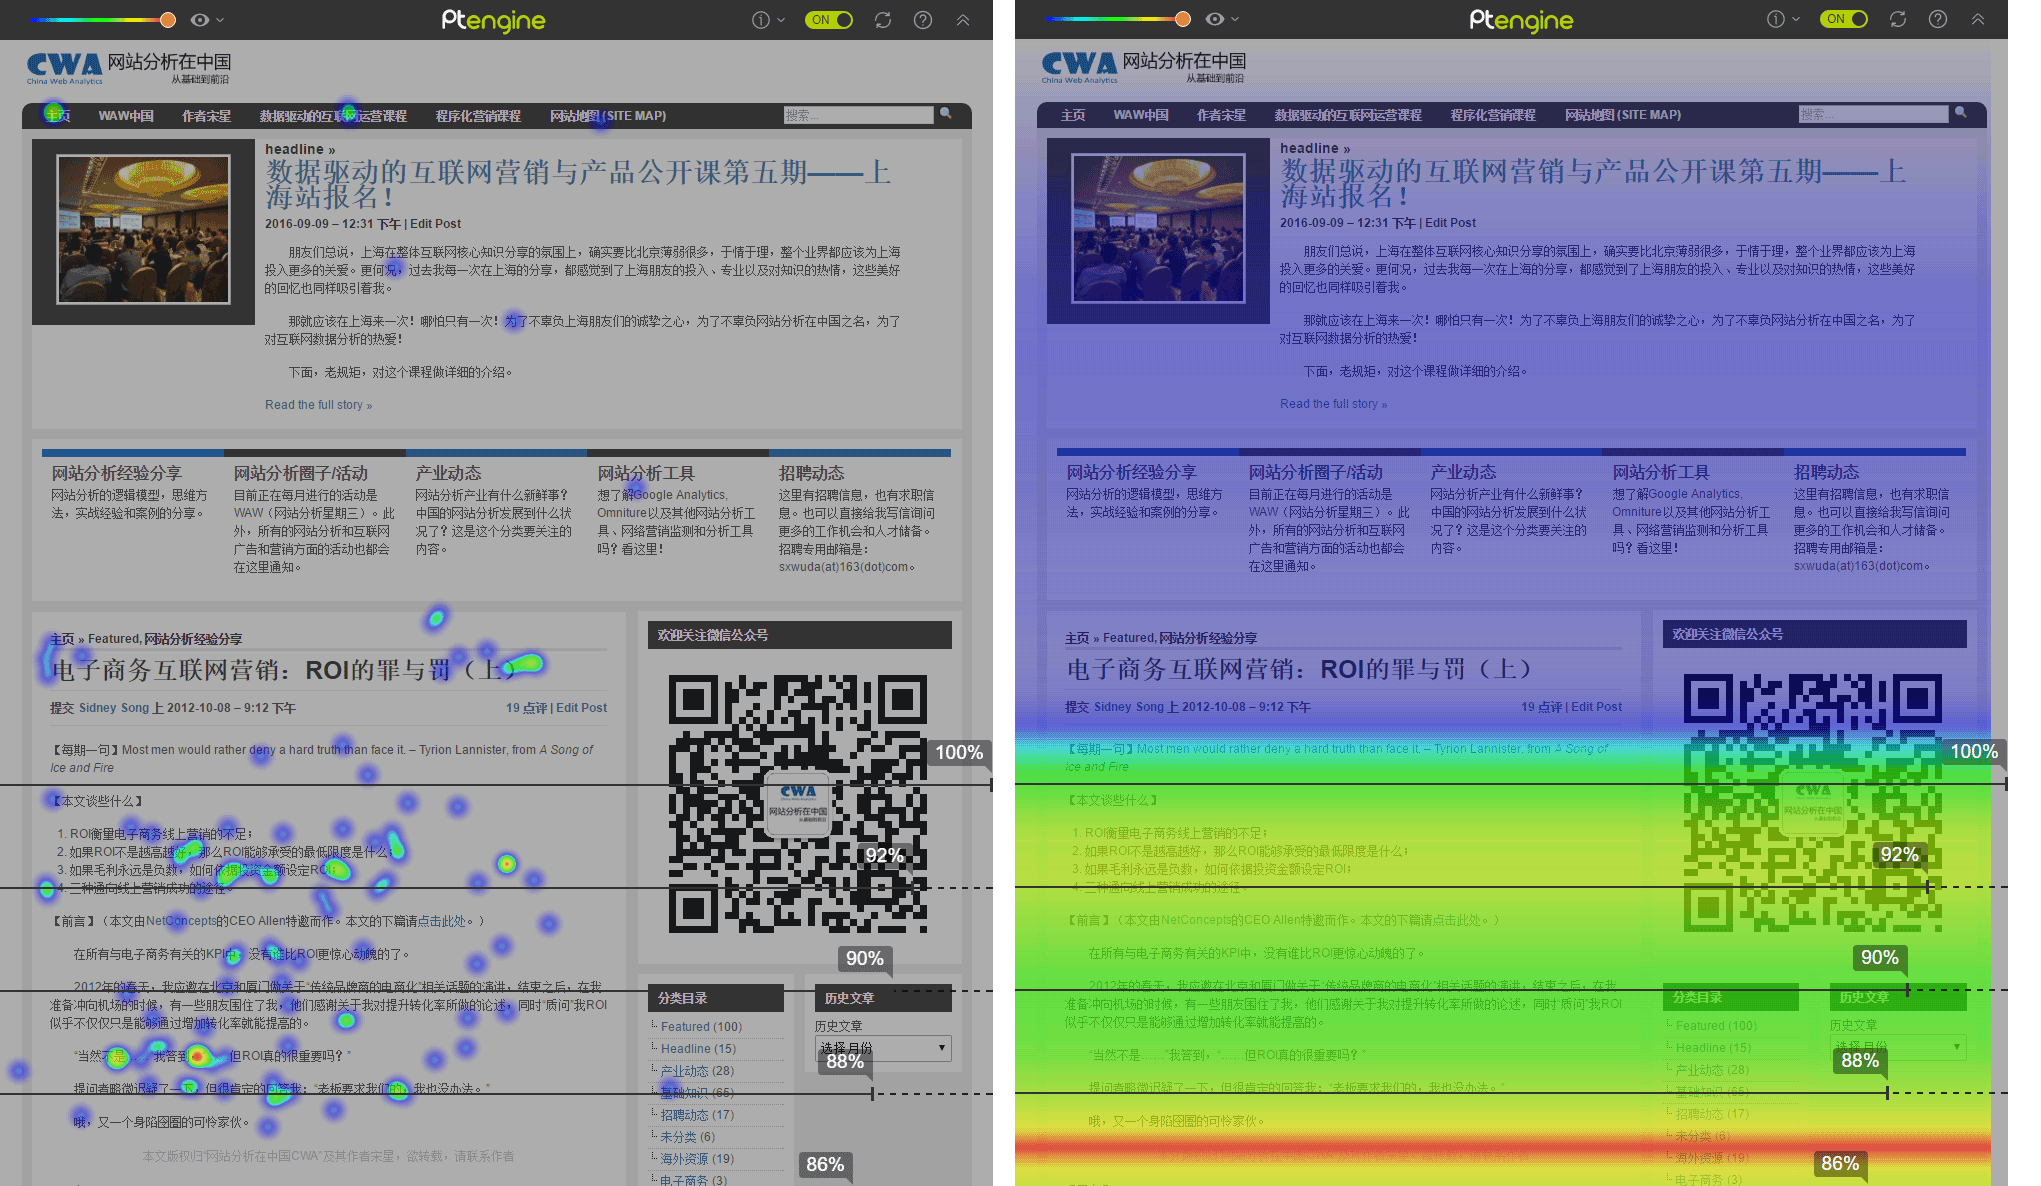
Task: Click the refresh icon in left Ptengine toolbar
Action: (x=882, y=20)
